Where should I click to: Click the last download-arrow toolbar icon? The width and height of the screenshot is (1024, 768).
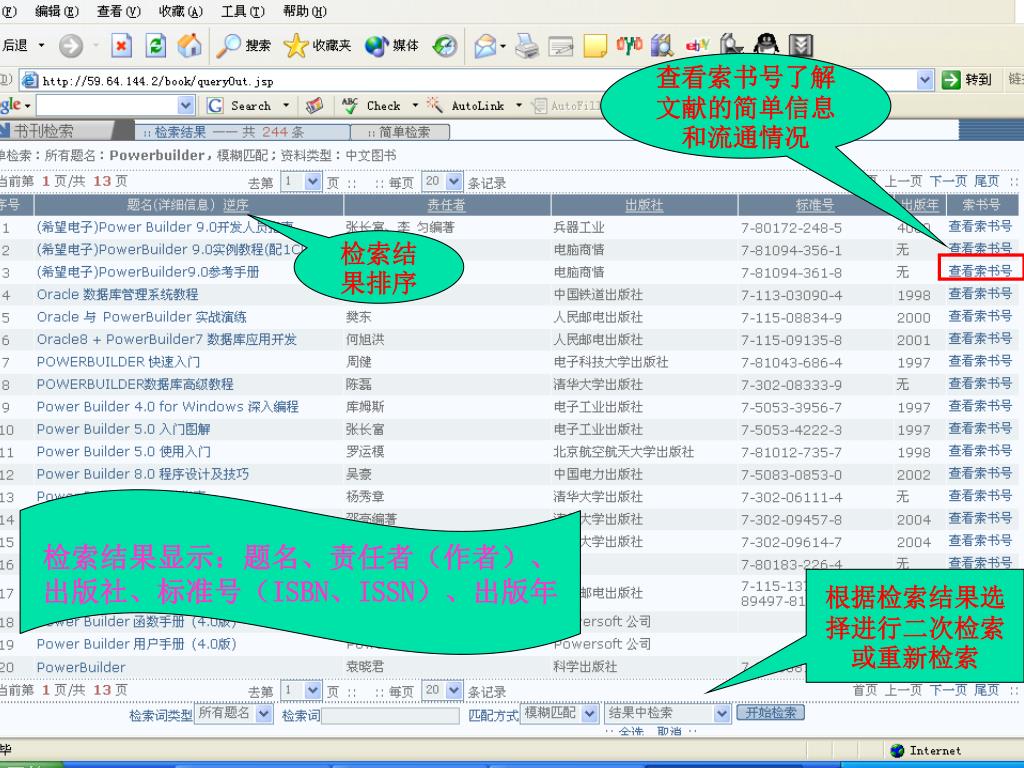[x=801, y=45]
